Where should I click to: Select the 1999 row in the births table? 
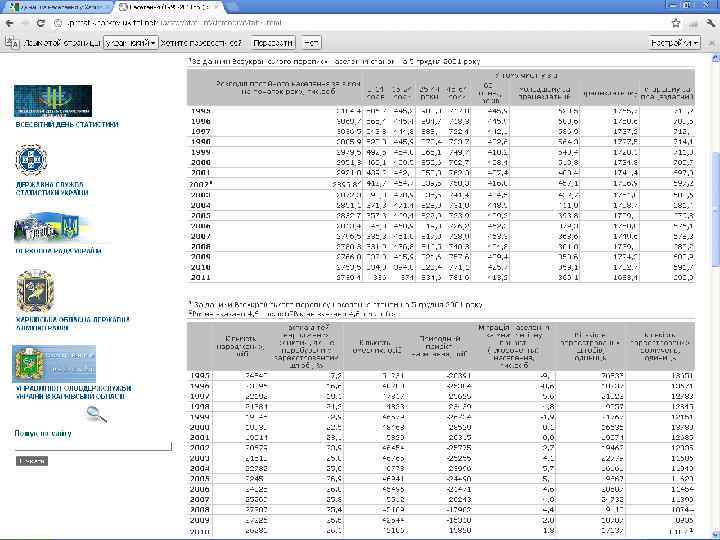[x=441, y=417]
